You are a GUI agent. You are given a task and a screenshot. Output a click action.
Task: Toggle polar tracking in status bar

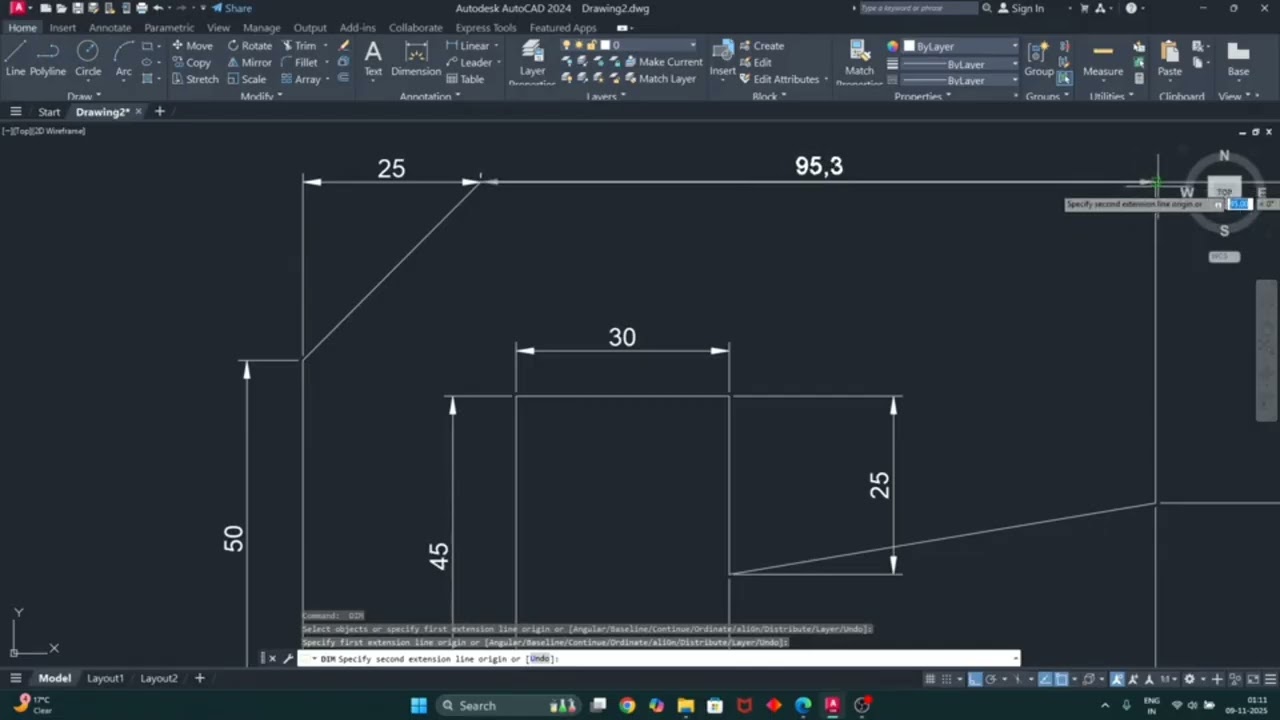pos(993,679)
